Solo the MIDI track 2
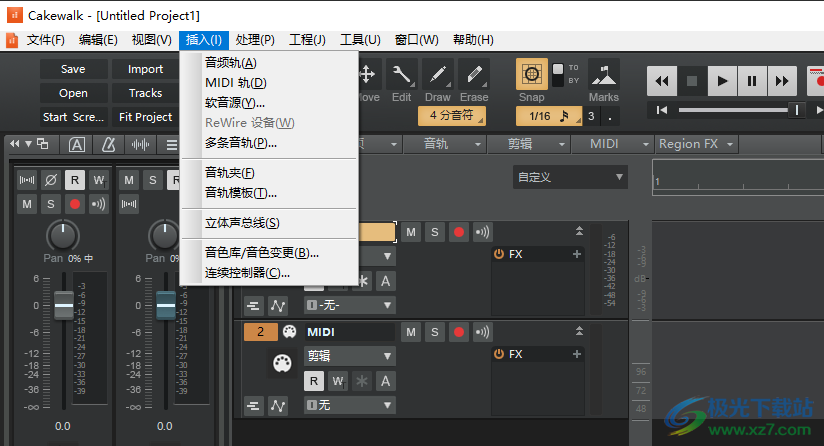 coord(435,332)
